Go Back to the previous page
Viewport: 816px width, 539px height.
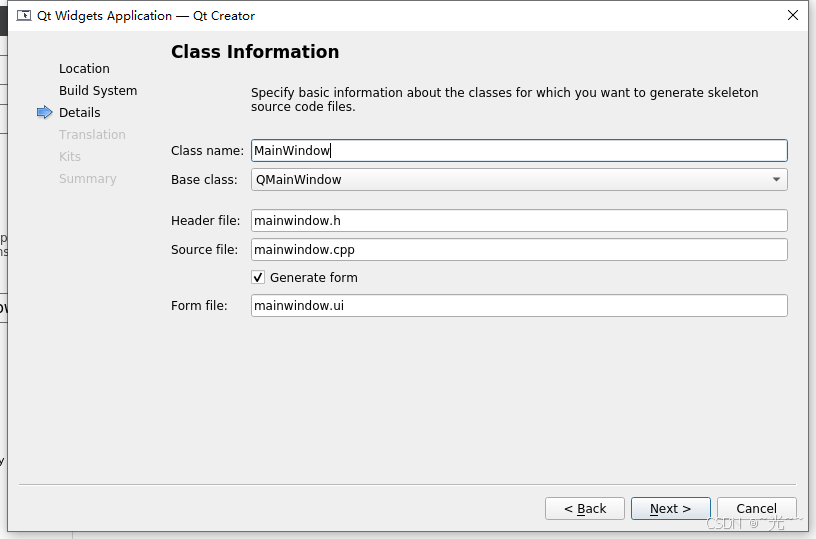click(x=585, y=508)
